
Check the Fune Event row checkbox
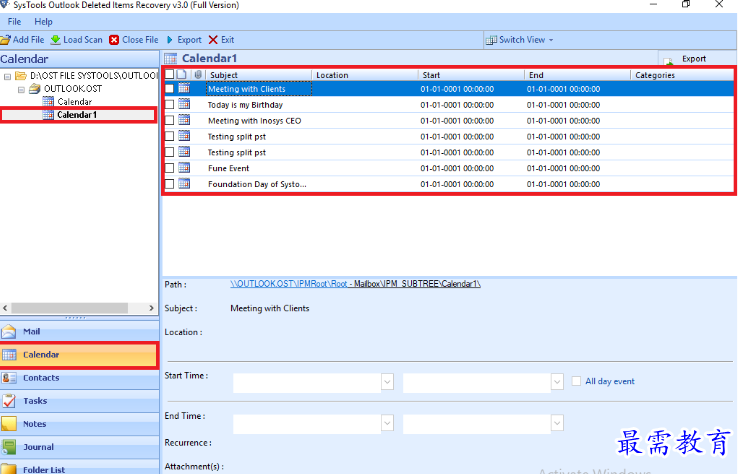pyautogui.click(x=169, y=168)
